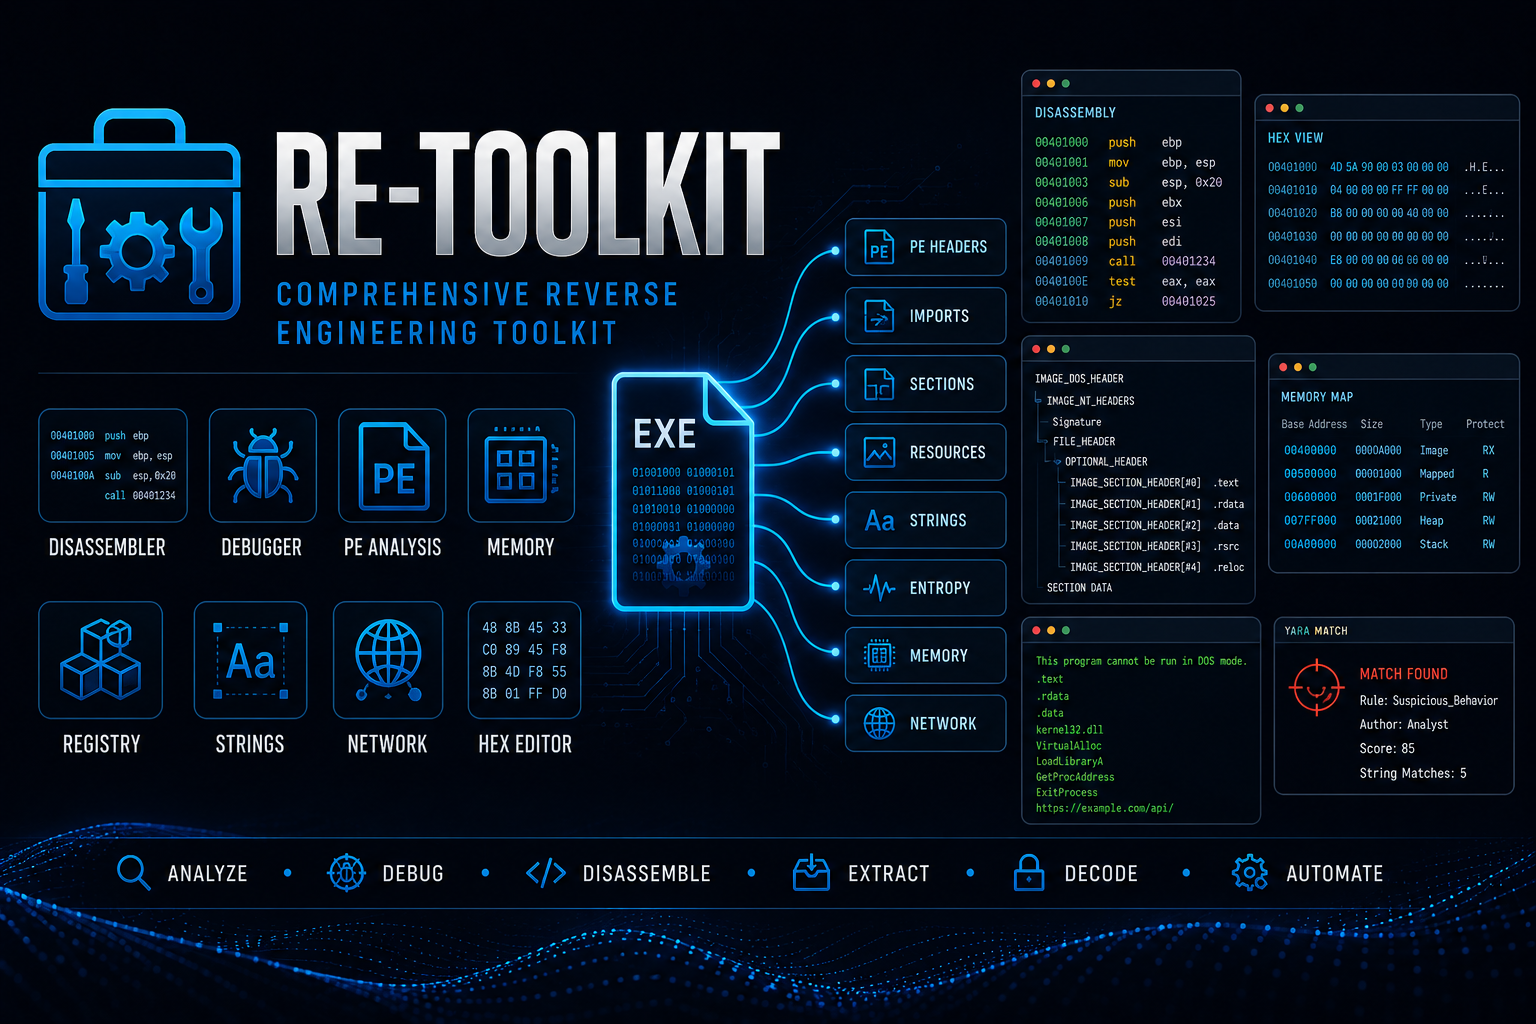Click the Extract inbox icon
1536x1024 pixels.
[811, 873]
